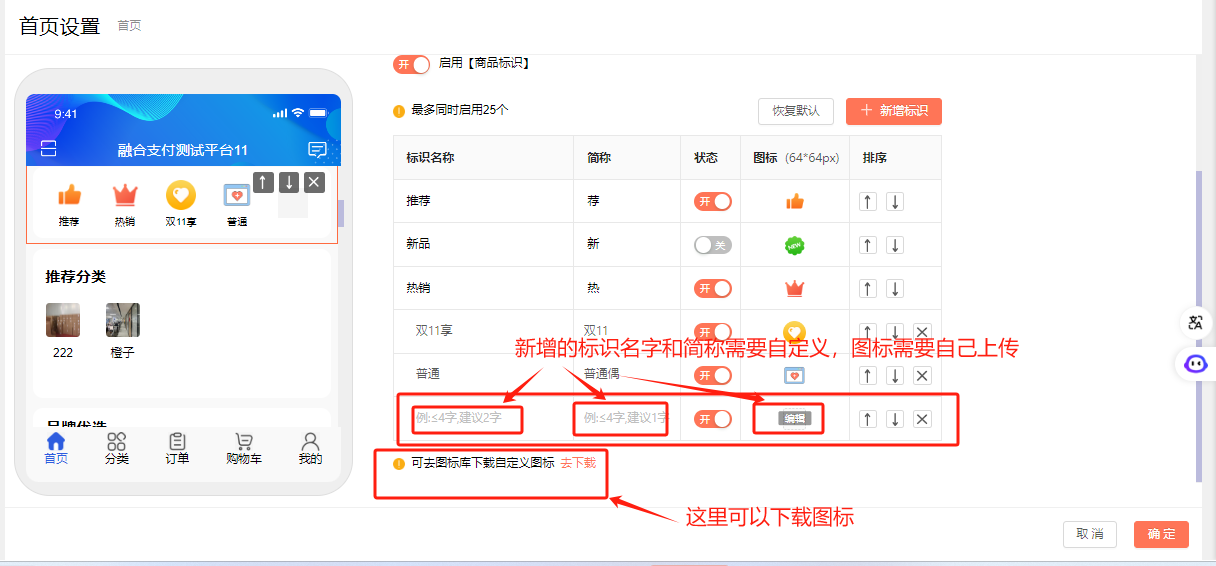Toggle 启用【商品标识】 switch

411,64
